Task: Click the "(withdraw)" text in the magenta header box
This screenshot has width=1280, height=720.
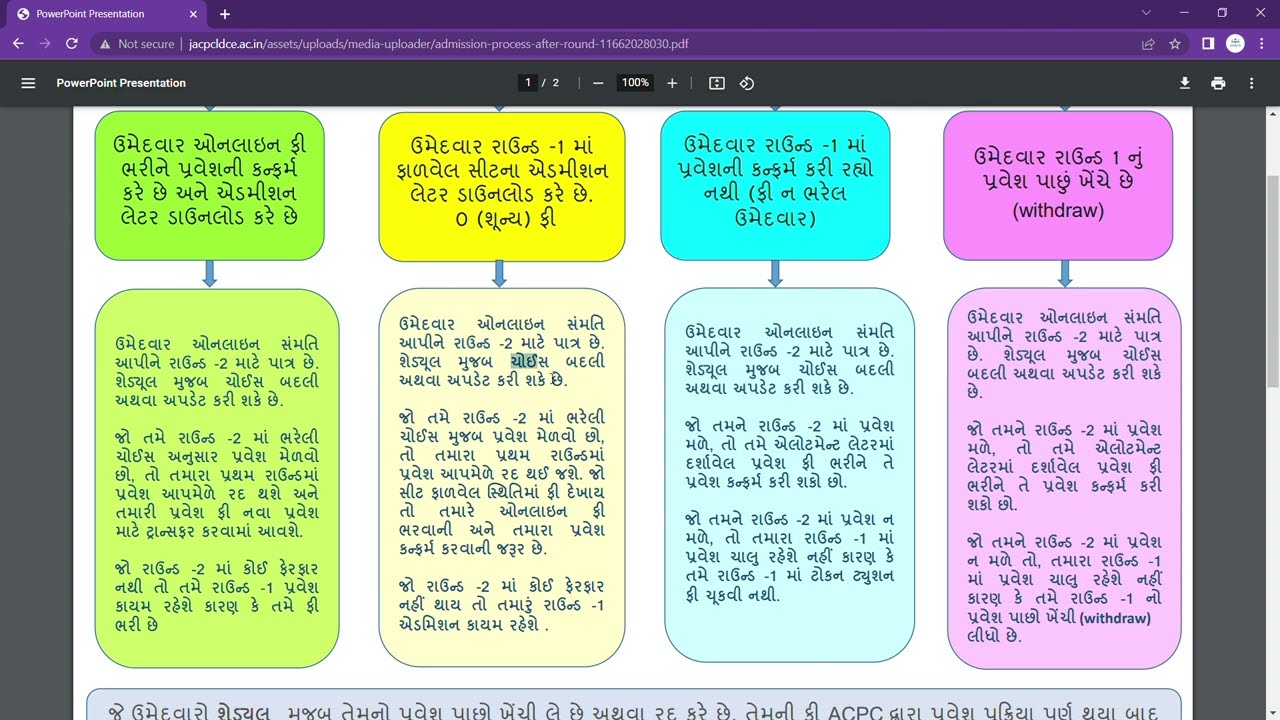Action: pyautogui.click(x=1058, y=211)
